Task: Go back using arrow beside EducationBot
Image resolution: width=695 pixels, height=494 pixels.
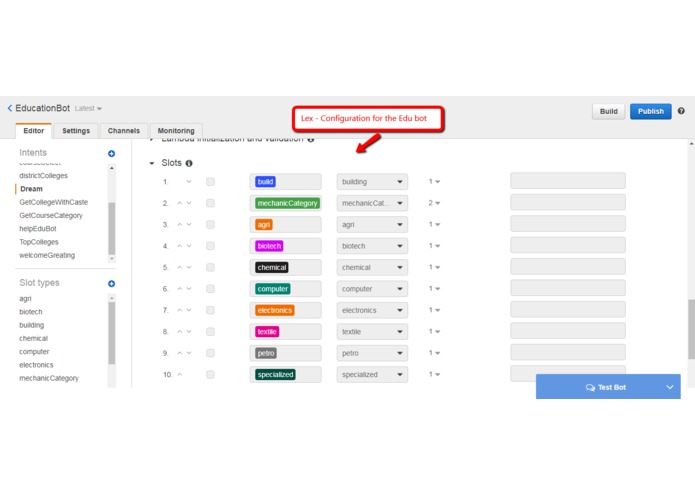Action: (x=10, y=108)
